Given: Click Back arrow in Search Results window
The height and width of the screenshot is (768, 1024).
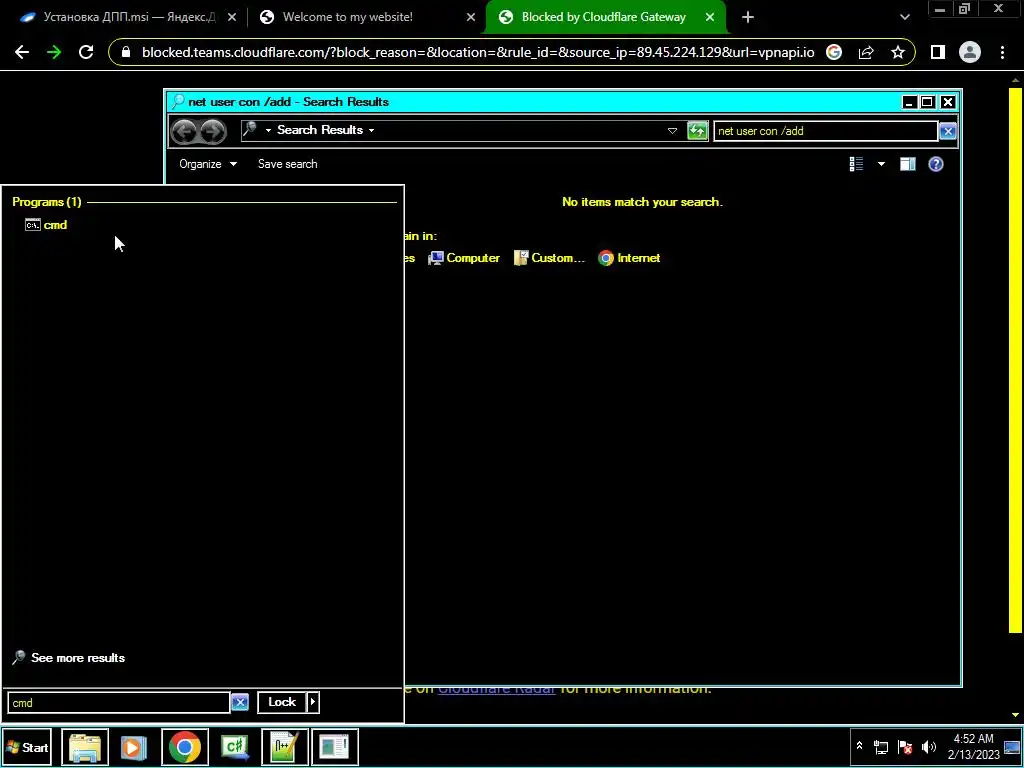Looking at the screenshot, I should click(184, 131).
